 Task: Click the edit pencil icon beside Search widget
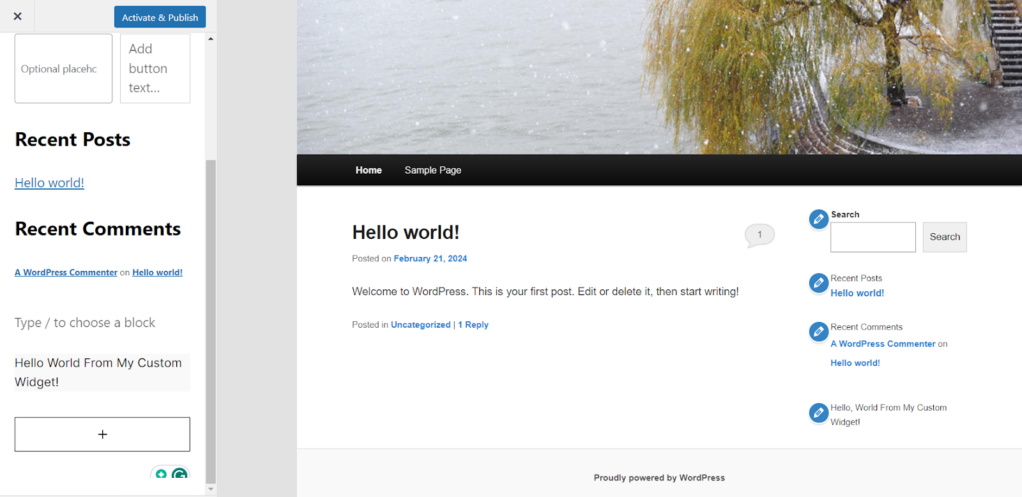[819, 220]
